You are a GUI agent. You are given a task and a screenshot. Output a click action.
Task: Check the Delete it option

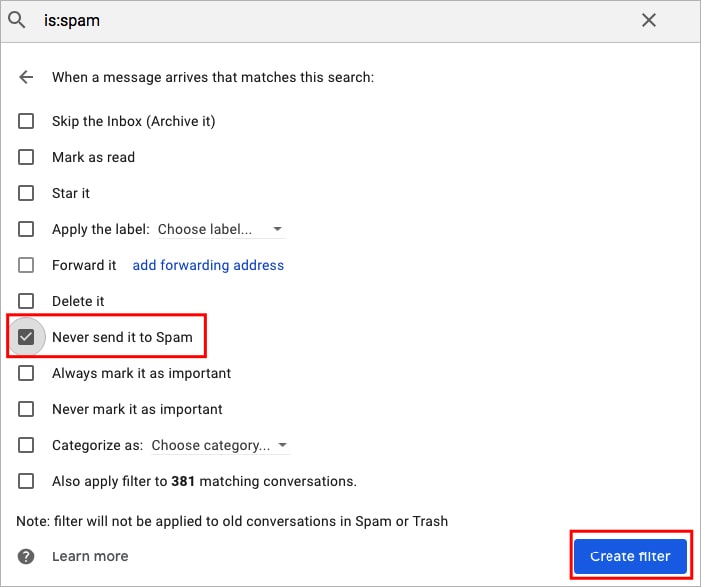(26, 301)
